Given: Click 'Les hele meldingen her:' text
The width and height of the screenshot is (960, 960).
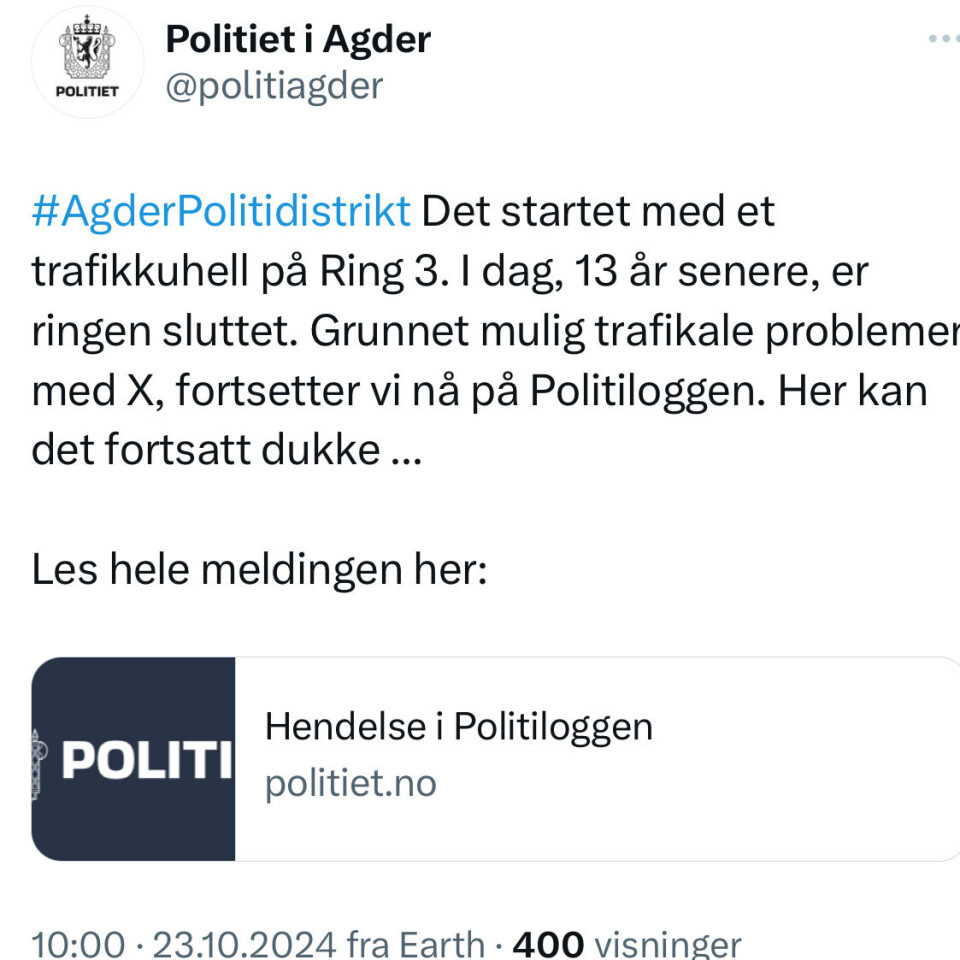Looking at the screenshot, I should click(259, 571).
